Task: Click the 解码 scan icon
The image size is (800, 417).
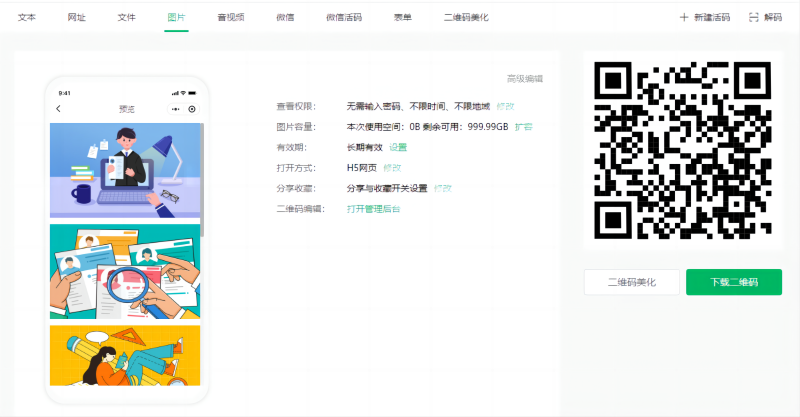Action: [x=754, y=17]
